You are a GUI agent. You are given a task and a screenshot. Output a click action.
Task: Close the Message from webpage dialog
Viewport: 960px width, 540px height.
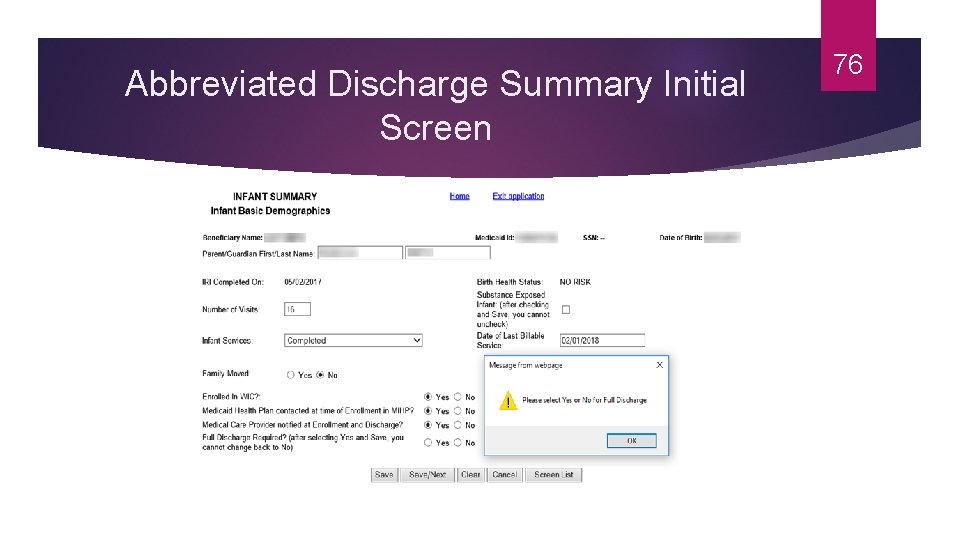click(659, 365)
